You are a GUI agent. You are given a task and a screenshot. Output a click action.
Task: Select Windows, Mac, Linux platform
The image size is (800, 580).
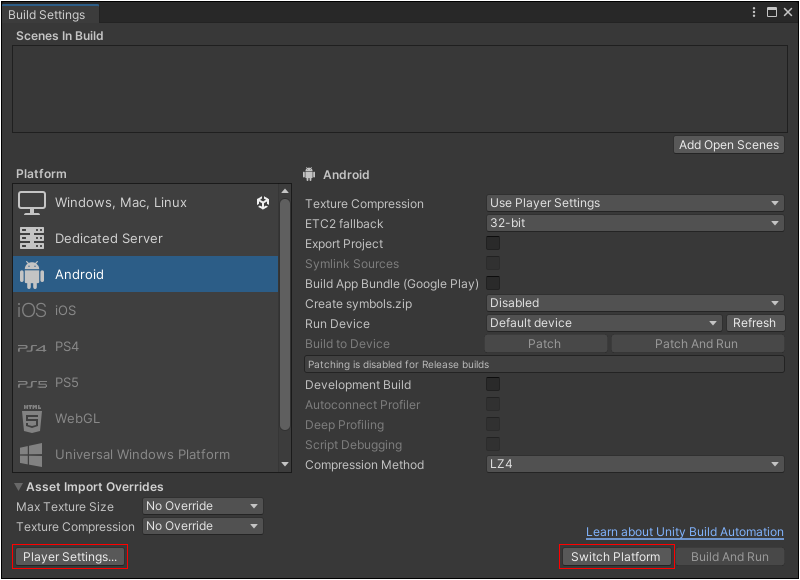[145, 203]
